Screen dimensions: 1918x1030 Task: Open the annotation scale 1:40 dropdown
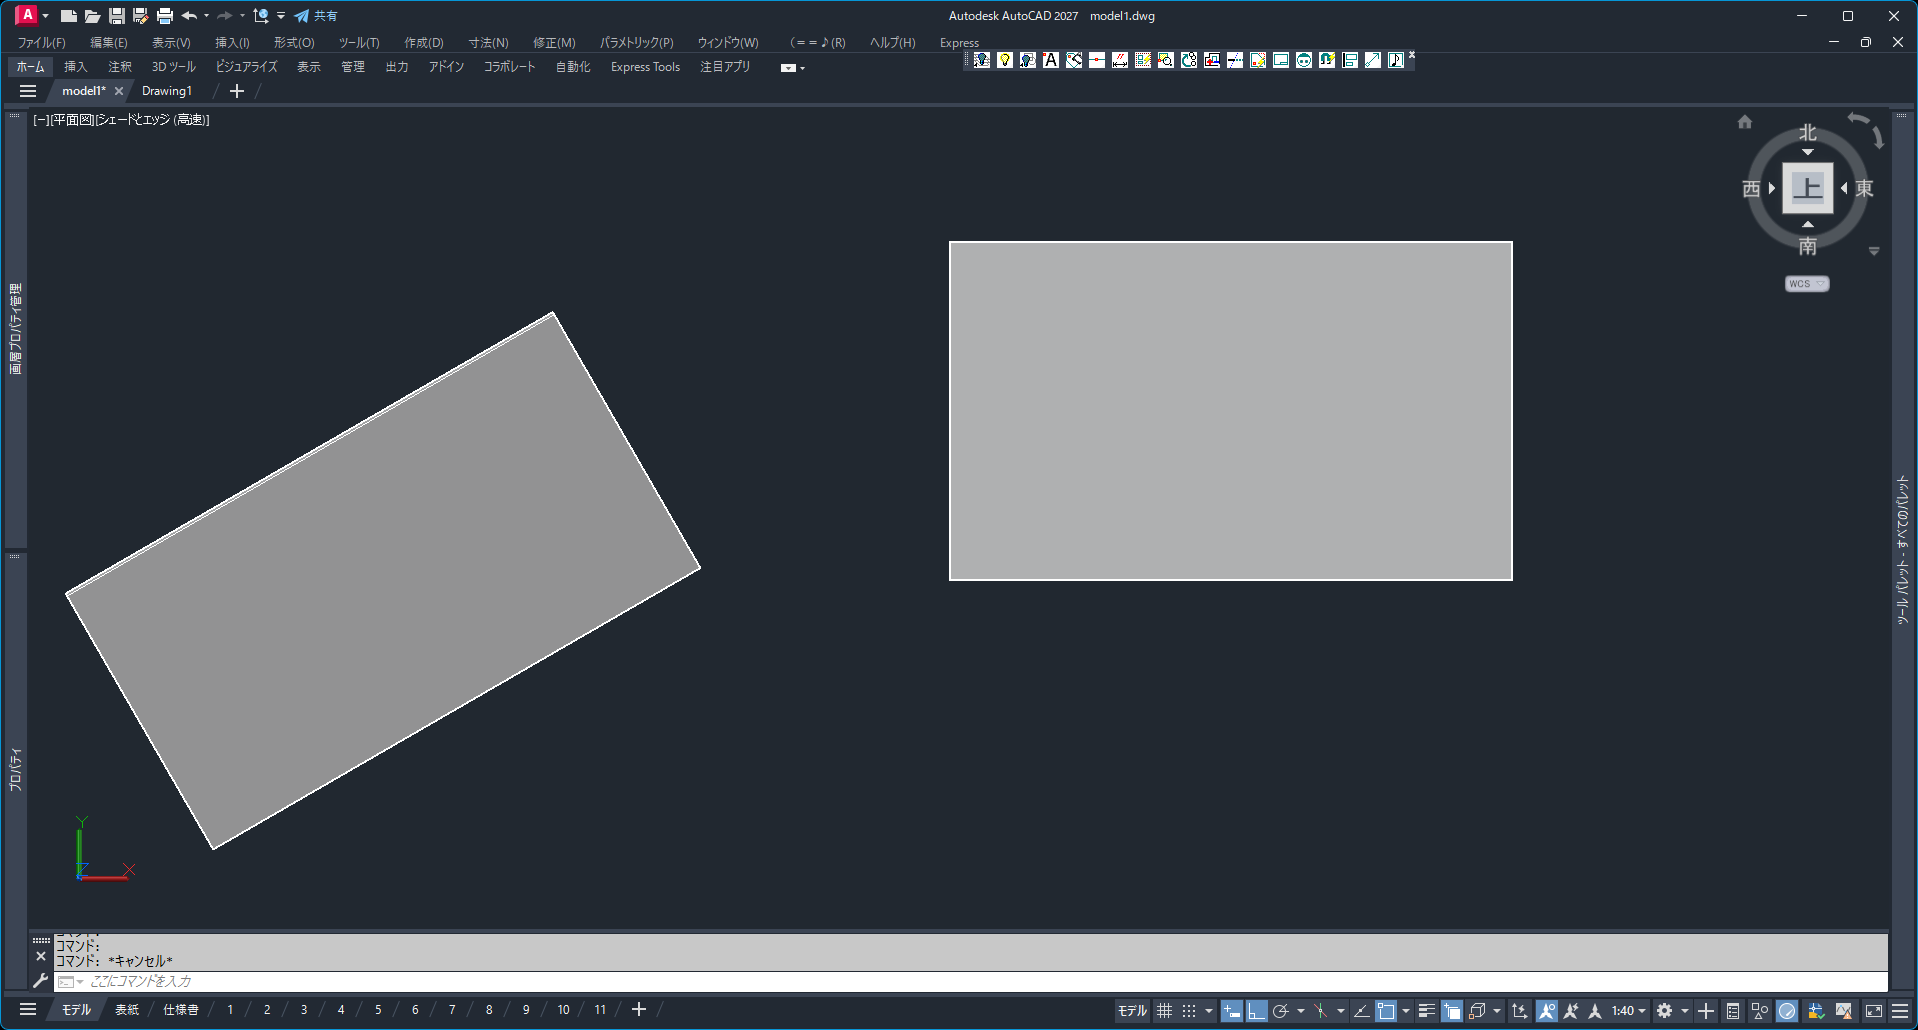[1628, 1011]
